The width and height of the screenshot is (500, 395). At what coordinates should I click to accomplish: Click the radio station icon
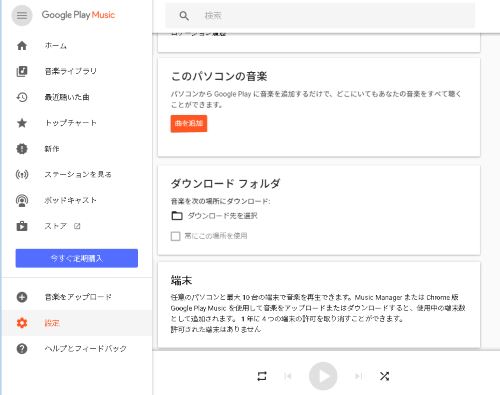click(x=22, y=174)
